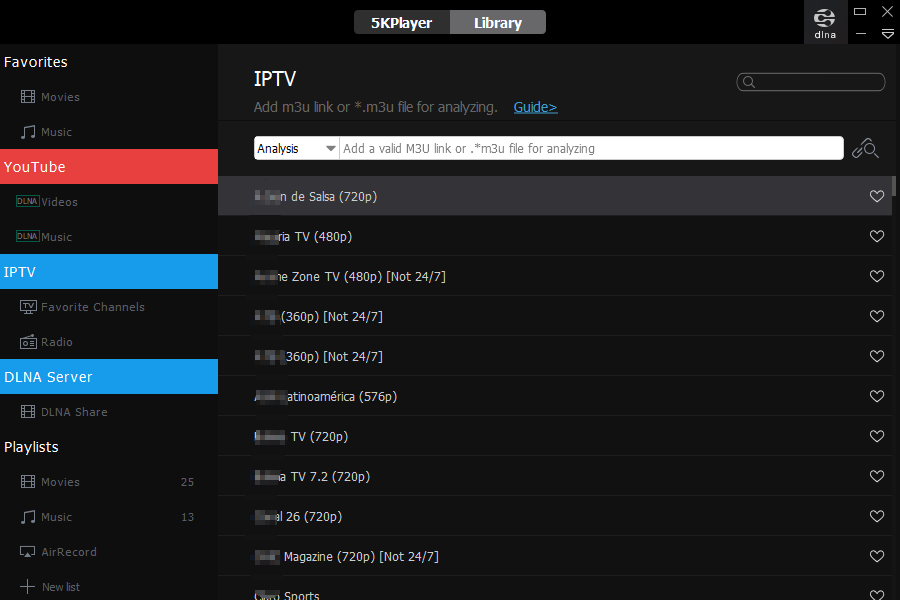The height and width of the screenshot is (600, 900).
Task: Toggle heart on first '(360p) [Not 24/7]' row
Action: point(876,316)
